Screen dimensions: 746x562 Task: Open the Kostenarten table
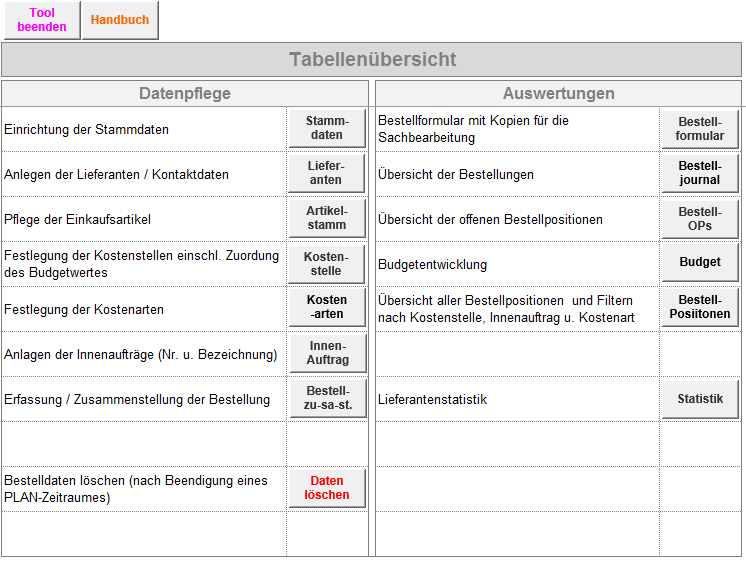326,307
